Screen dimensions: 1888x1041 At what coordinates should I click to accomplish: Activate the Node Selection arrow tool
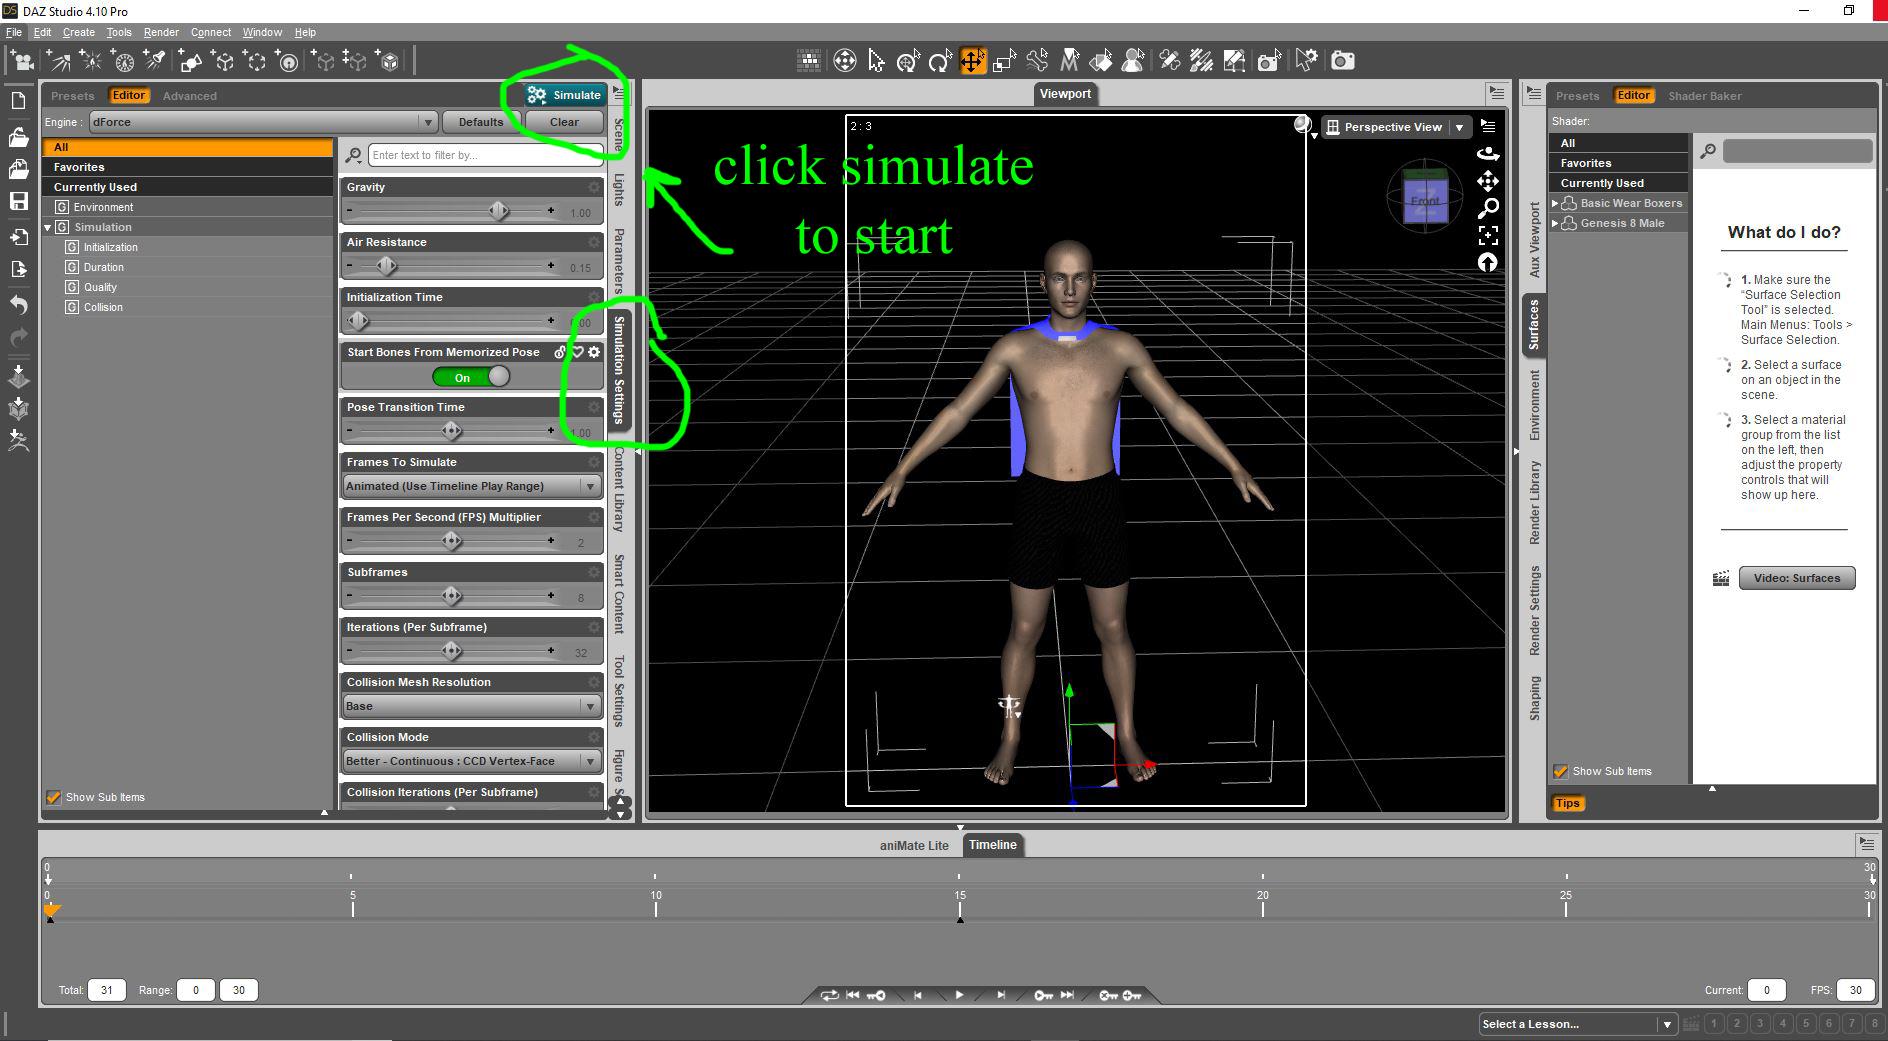pos(876,61)
